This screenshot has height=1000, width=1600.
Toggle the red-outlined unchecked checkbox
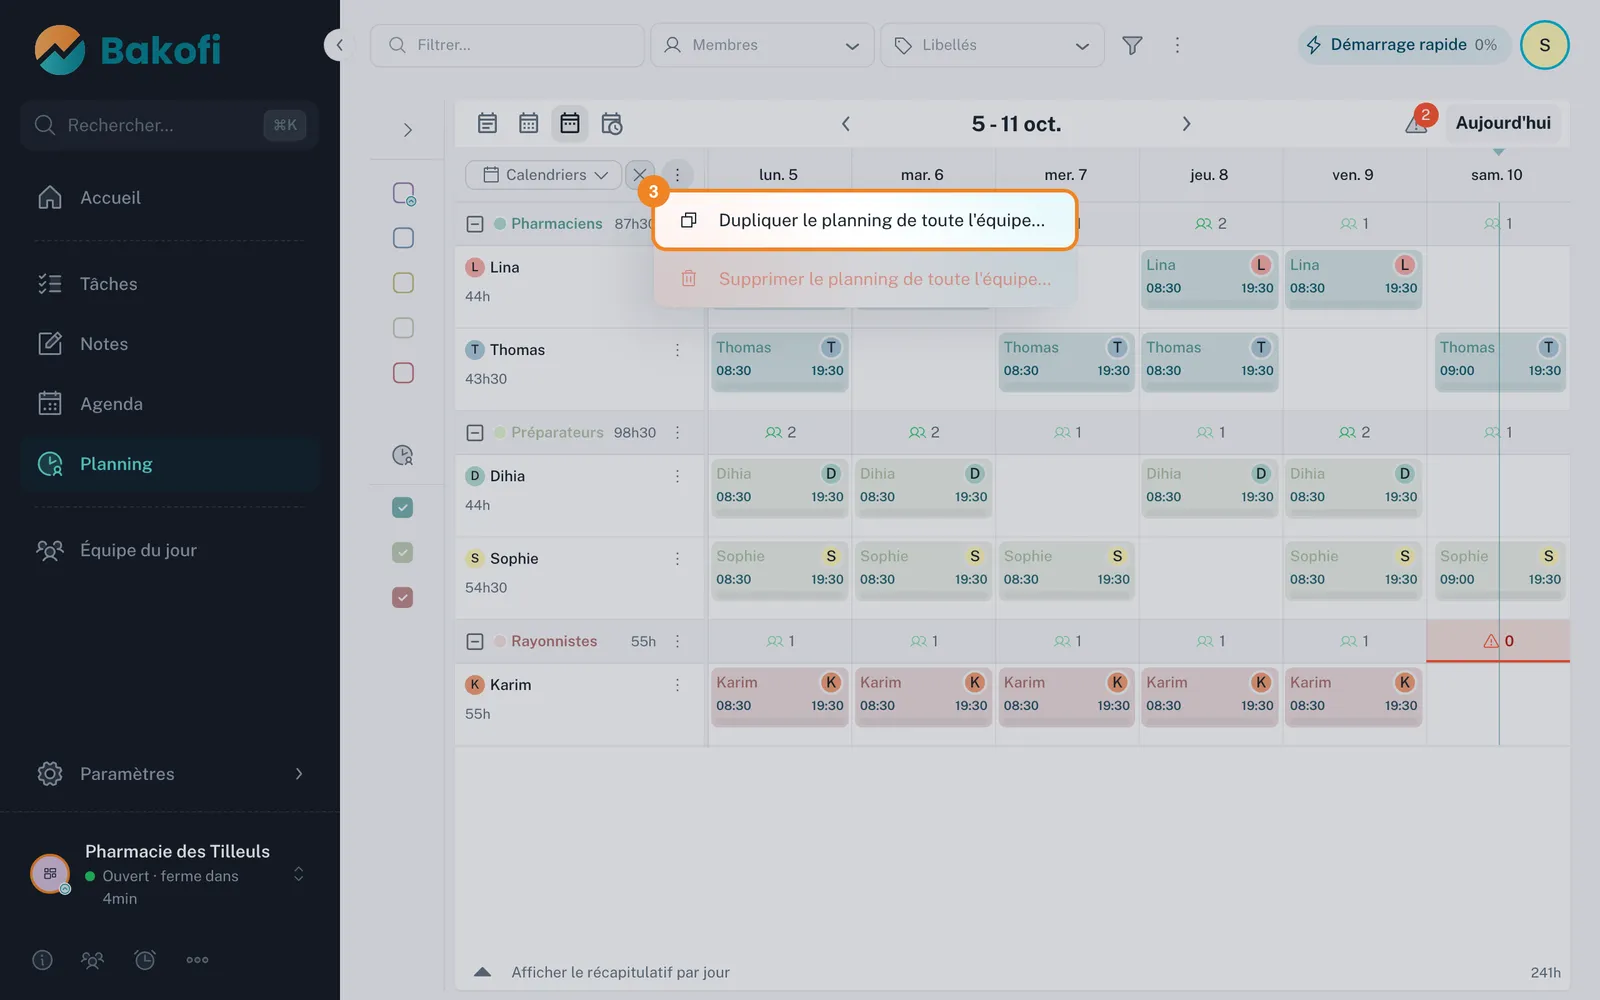pos(403,372)
